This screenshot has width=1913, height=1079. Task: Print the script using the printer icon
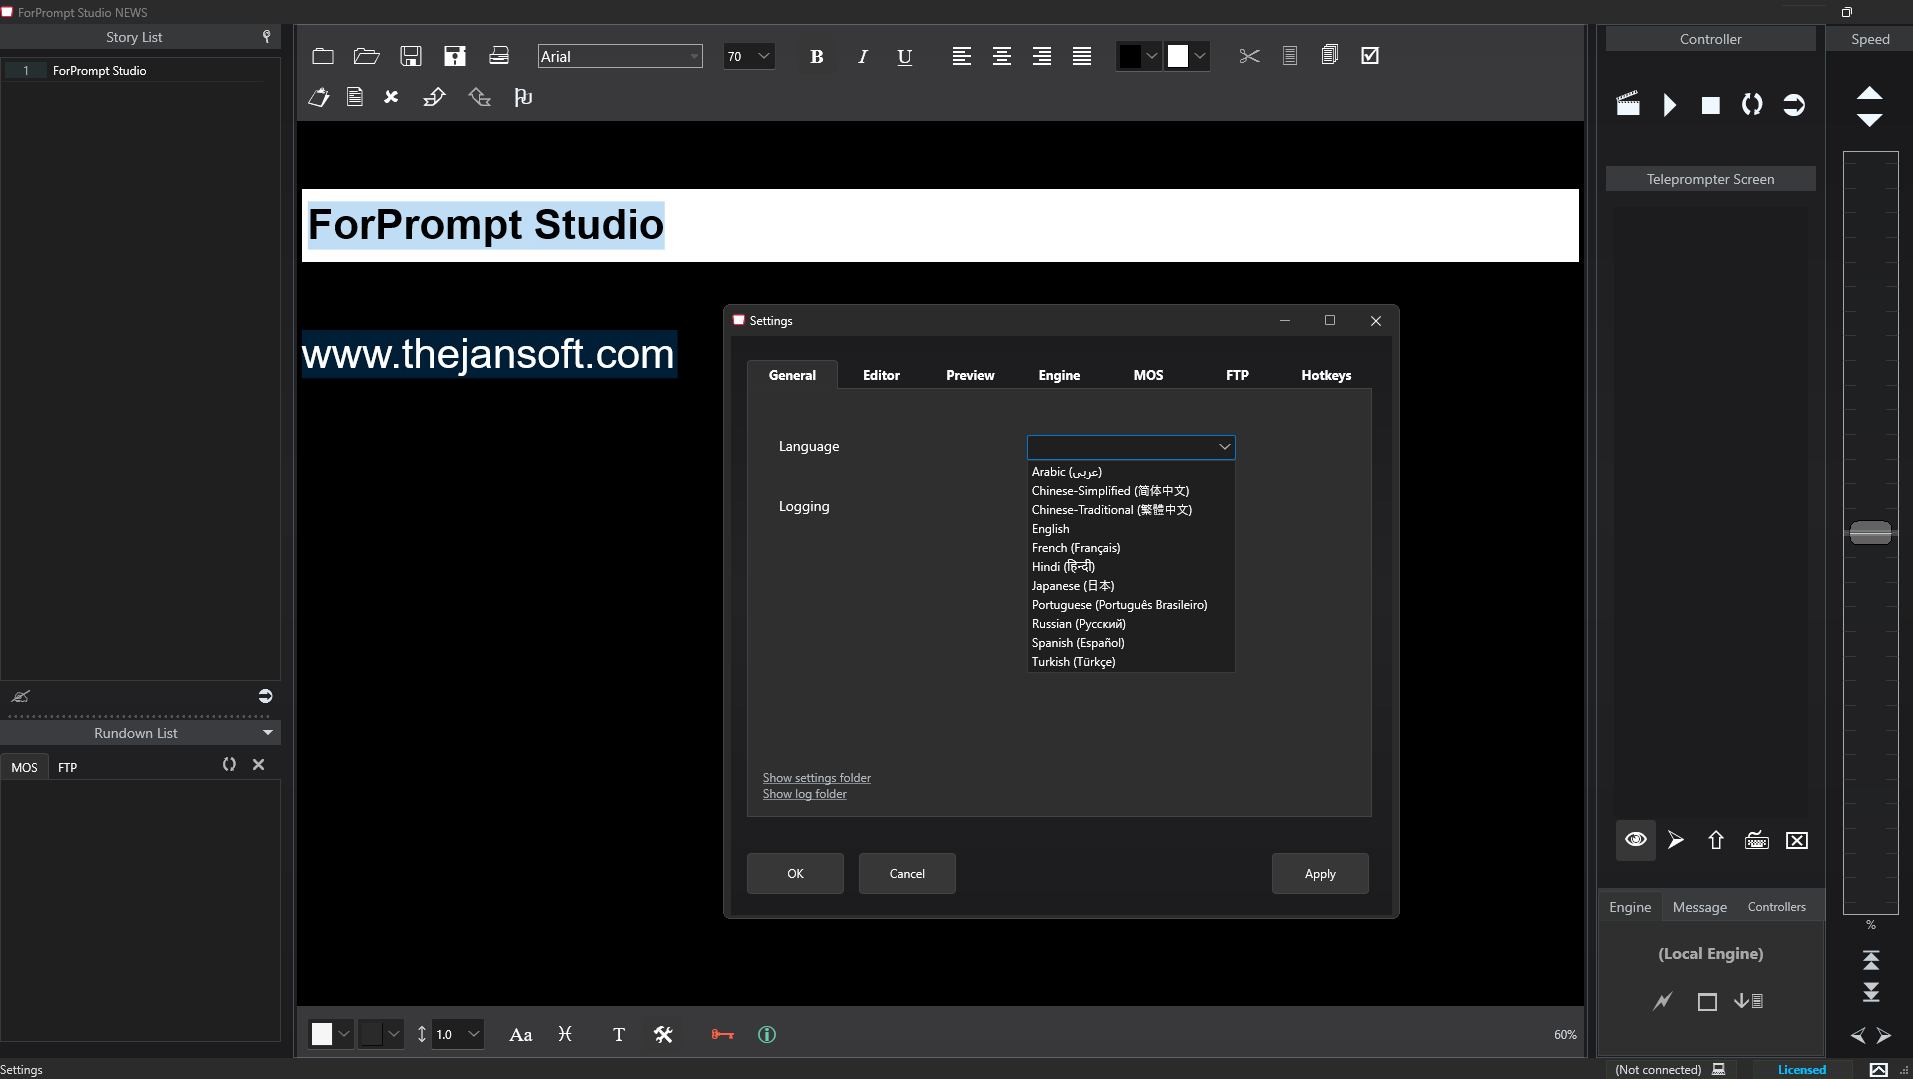499,56
